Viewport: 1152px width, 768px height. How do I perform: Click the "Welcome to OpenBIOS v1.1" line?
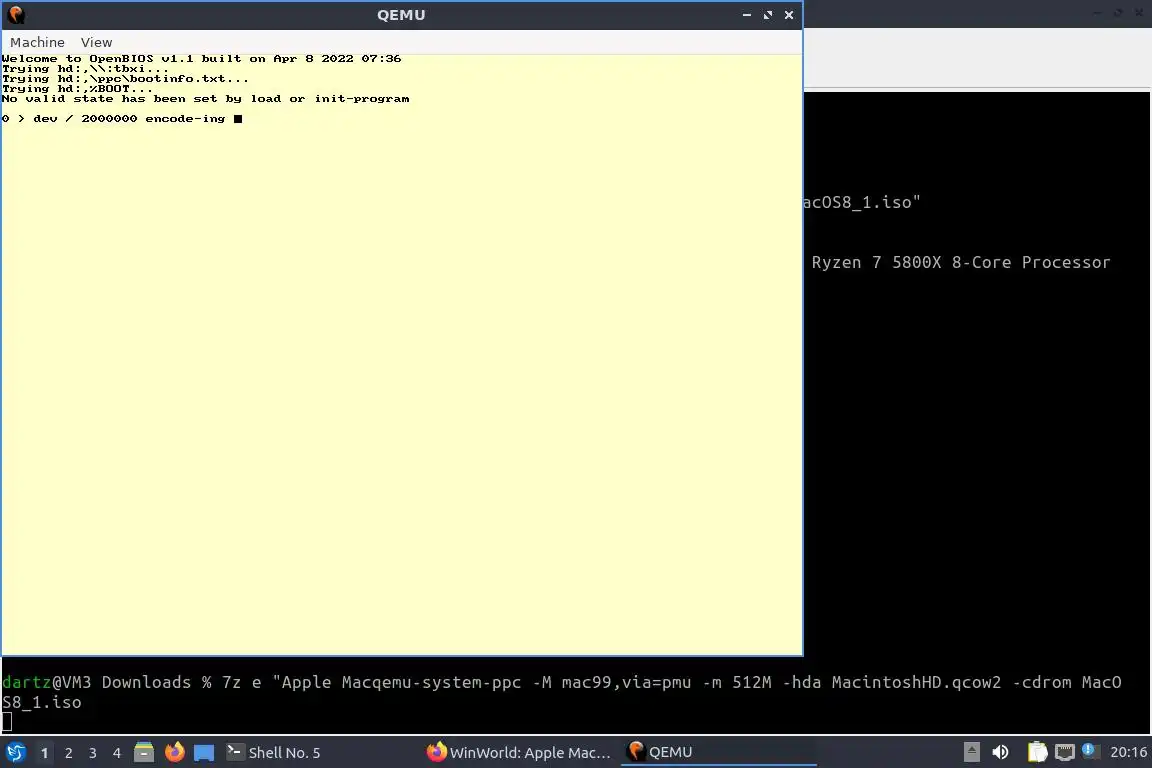click(x=201, y=59)
